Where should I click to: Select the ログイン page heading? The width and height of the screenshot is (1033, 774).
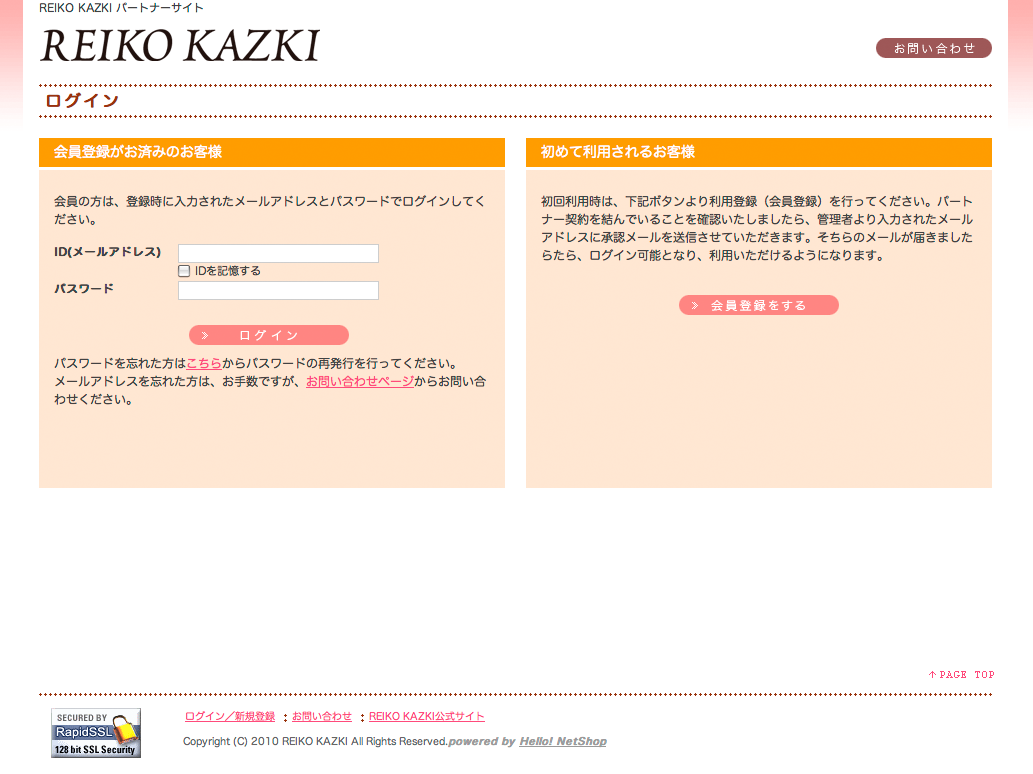click(x=82, y=101)
